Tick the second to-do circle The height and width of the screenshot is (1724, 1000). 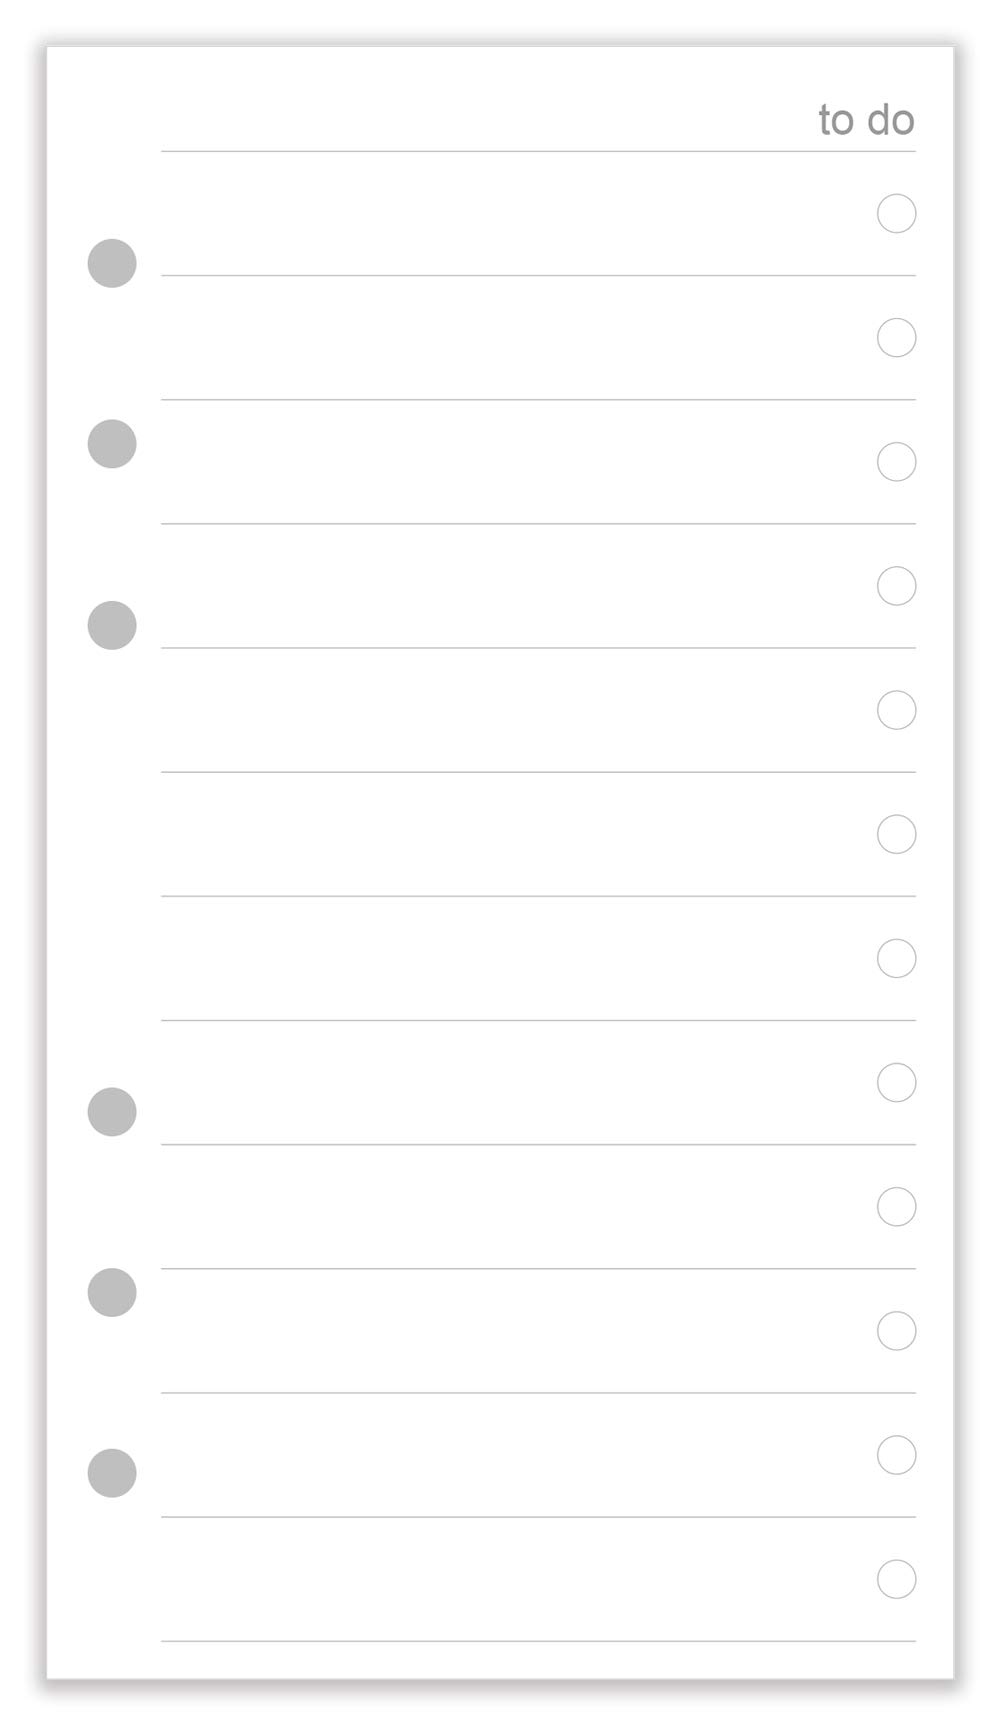click(x=896, y=338)
